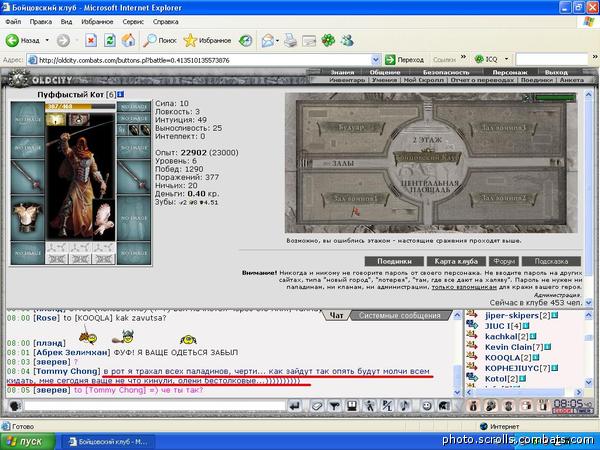Image resolution: width=600 pixels, height=450 pixels.
Task: Switch to the Системные сообщения tab
Action: [x=400, y=316]
